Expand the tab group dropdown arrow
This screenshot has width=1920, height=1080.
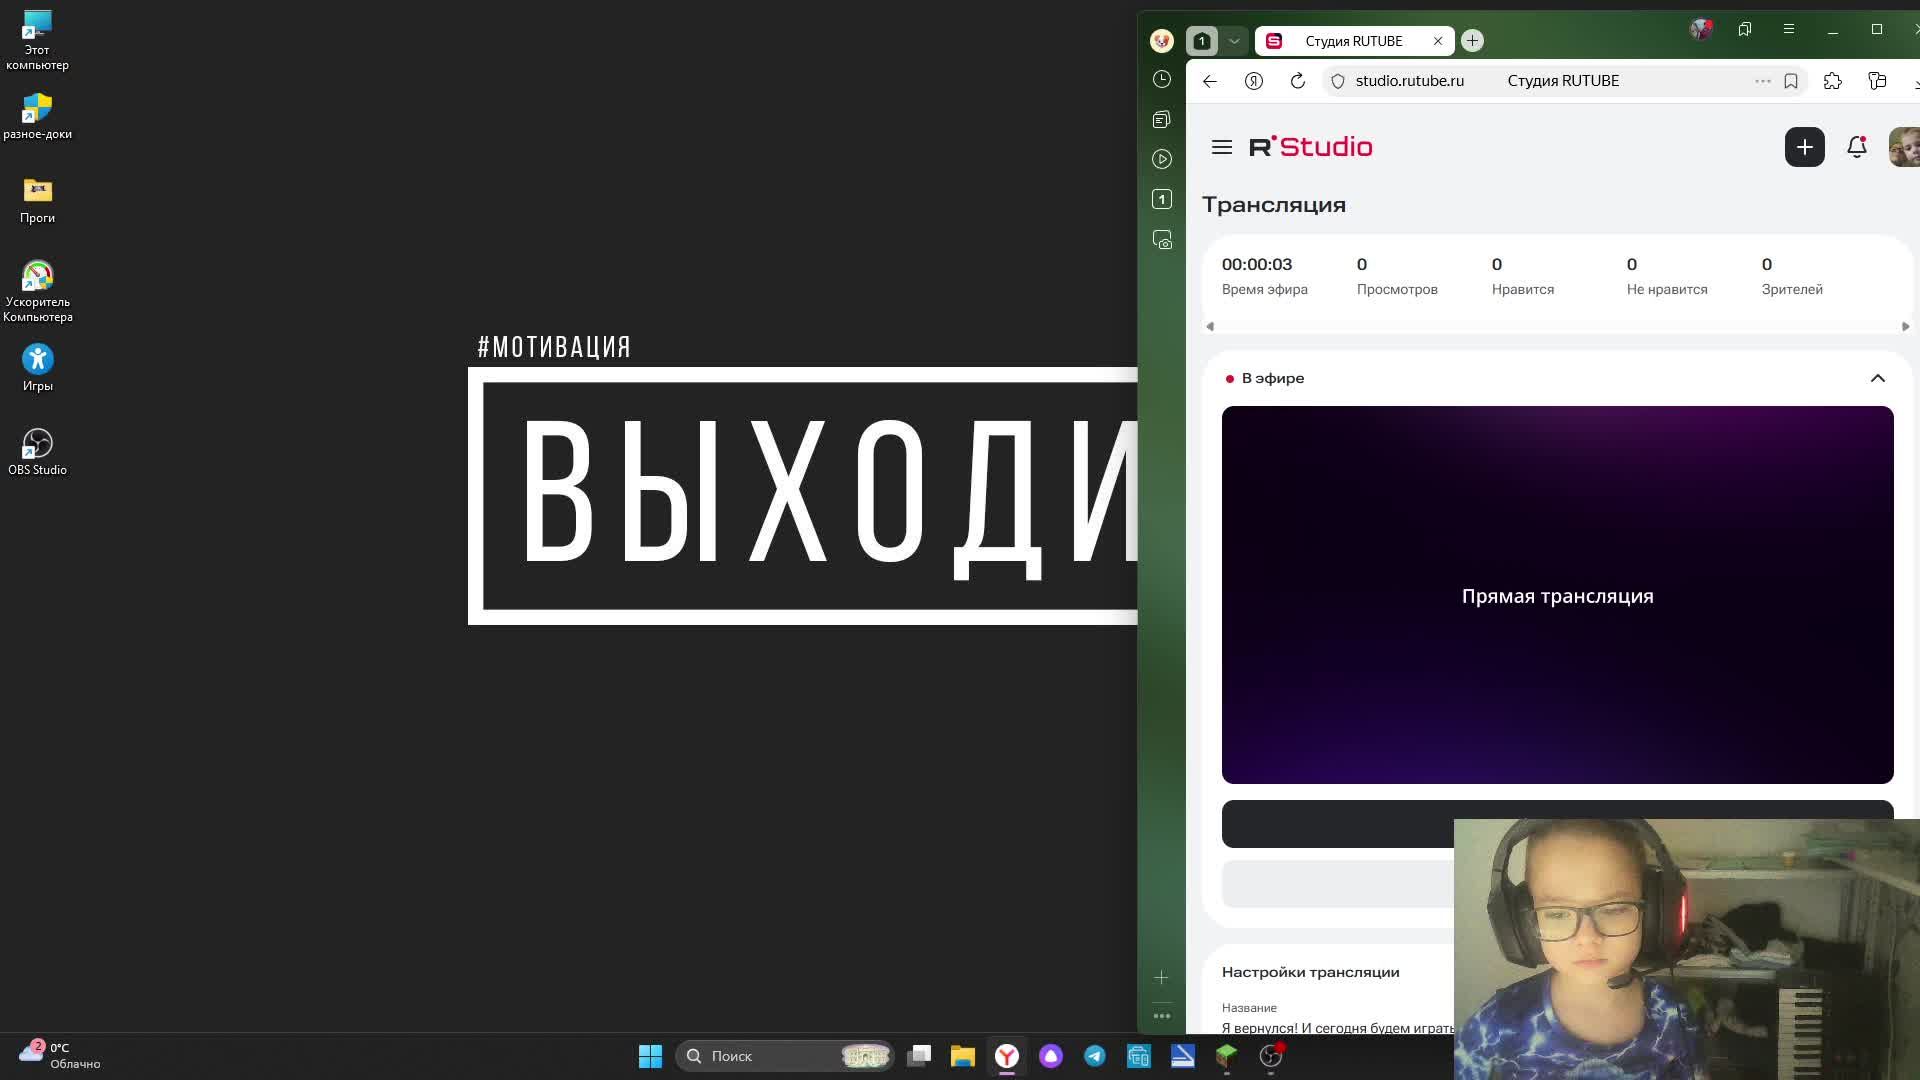(1234, 41)
